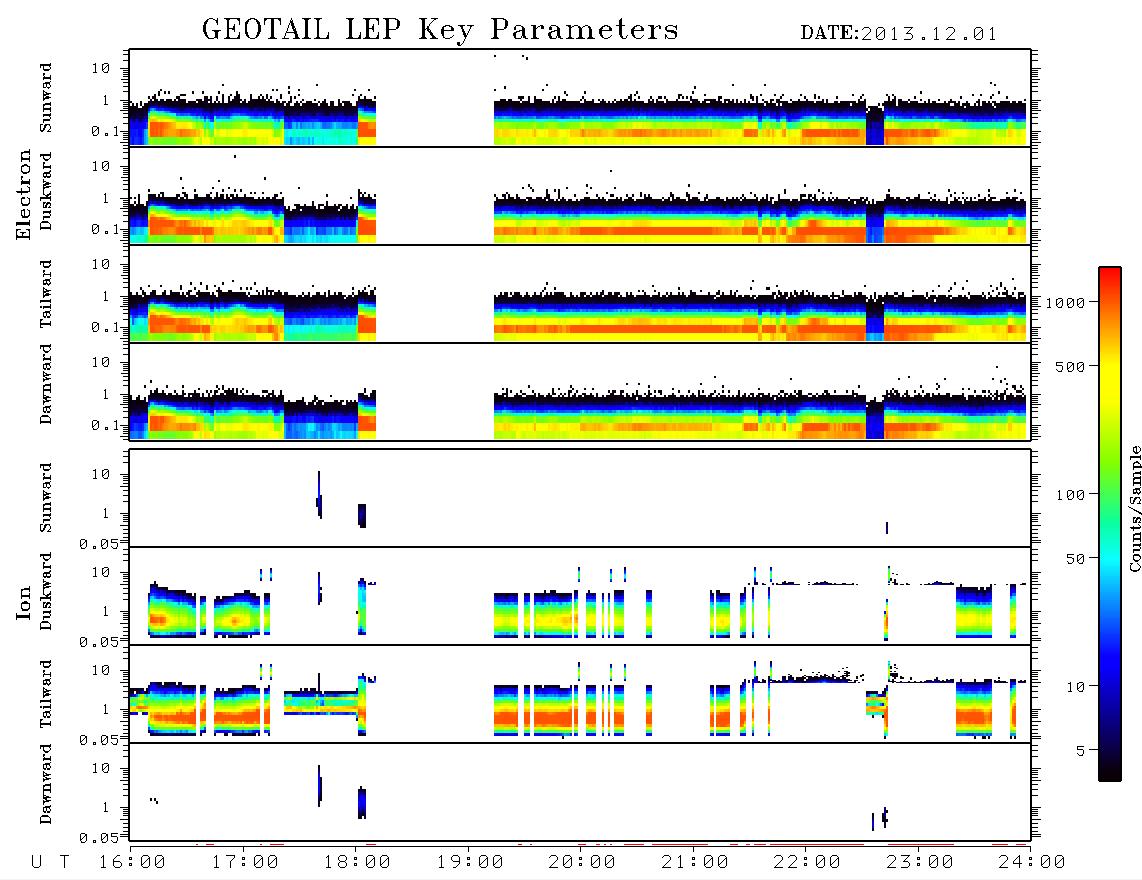Click the Ion 'Duskward' axis label

click(x=46, y=592)
